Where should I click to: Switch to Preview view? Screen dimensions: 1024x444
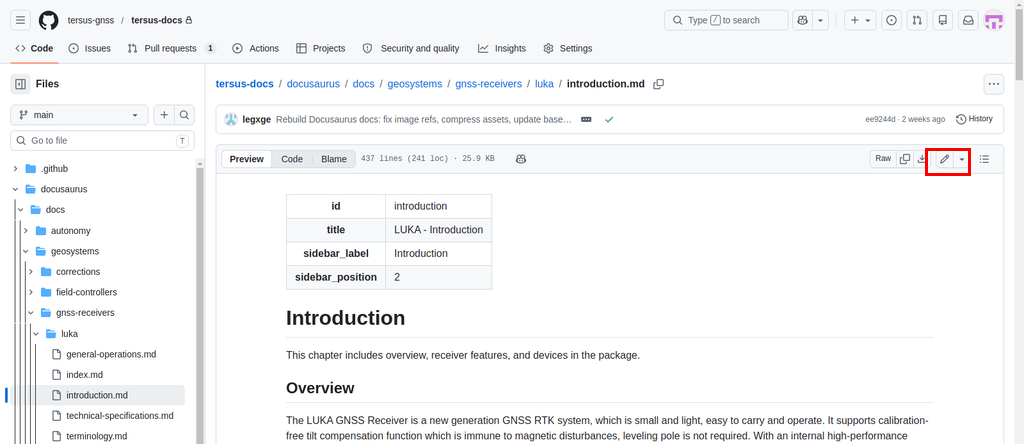[246, 159]
